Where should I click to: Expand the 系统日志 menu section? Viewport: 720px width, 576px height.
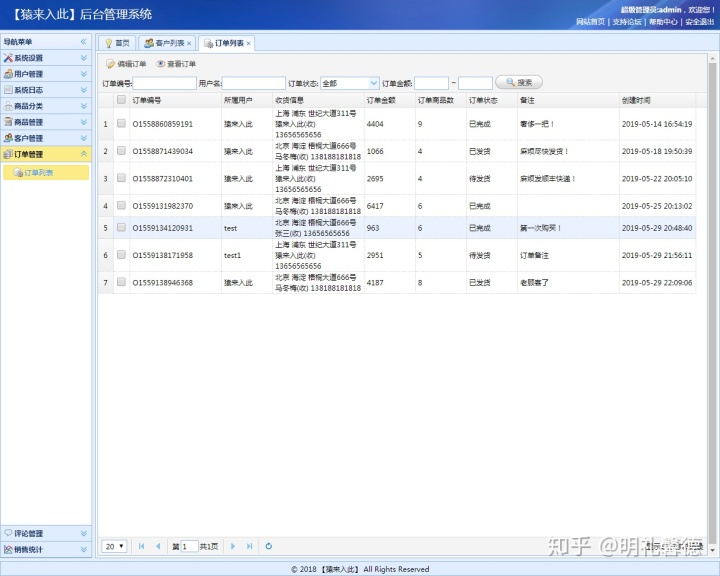coord(84,90)
